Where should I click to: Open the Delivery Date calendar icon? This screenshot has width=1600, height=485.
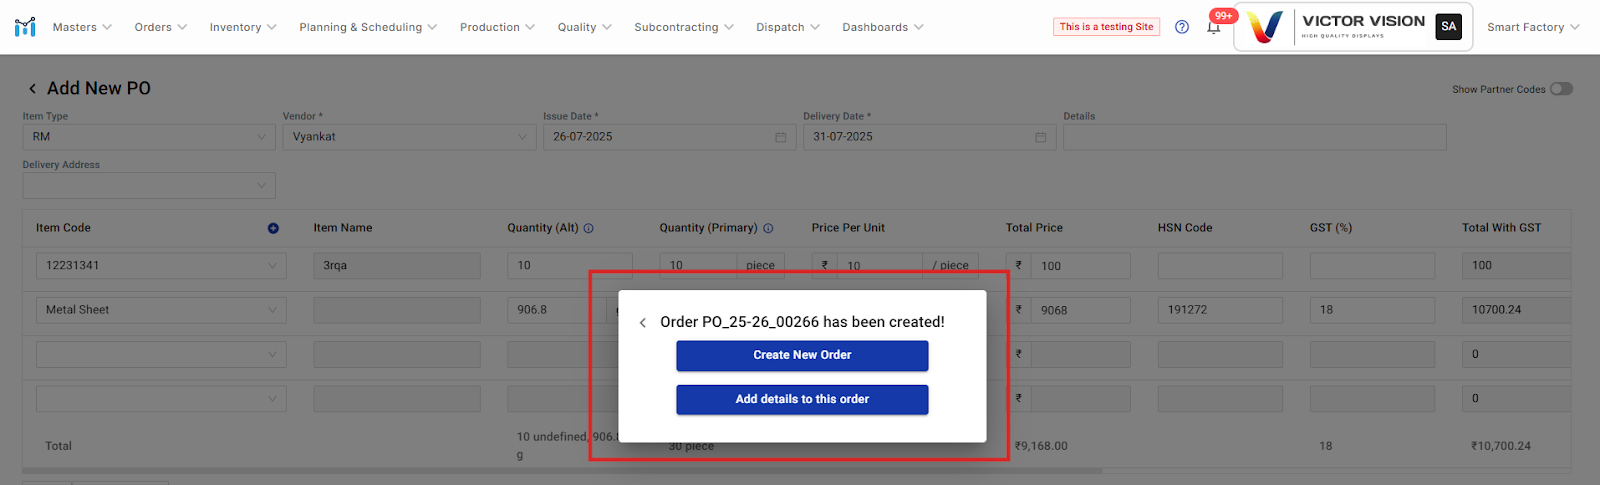tap(1040, 137)
